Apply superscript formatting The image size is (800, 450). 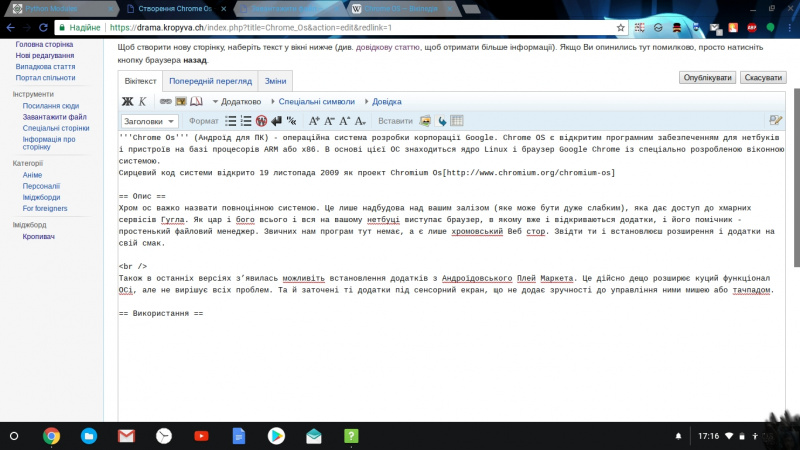pyautogui.click(x=344, y=121)
